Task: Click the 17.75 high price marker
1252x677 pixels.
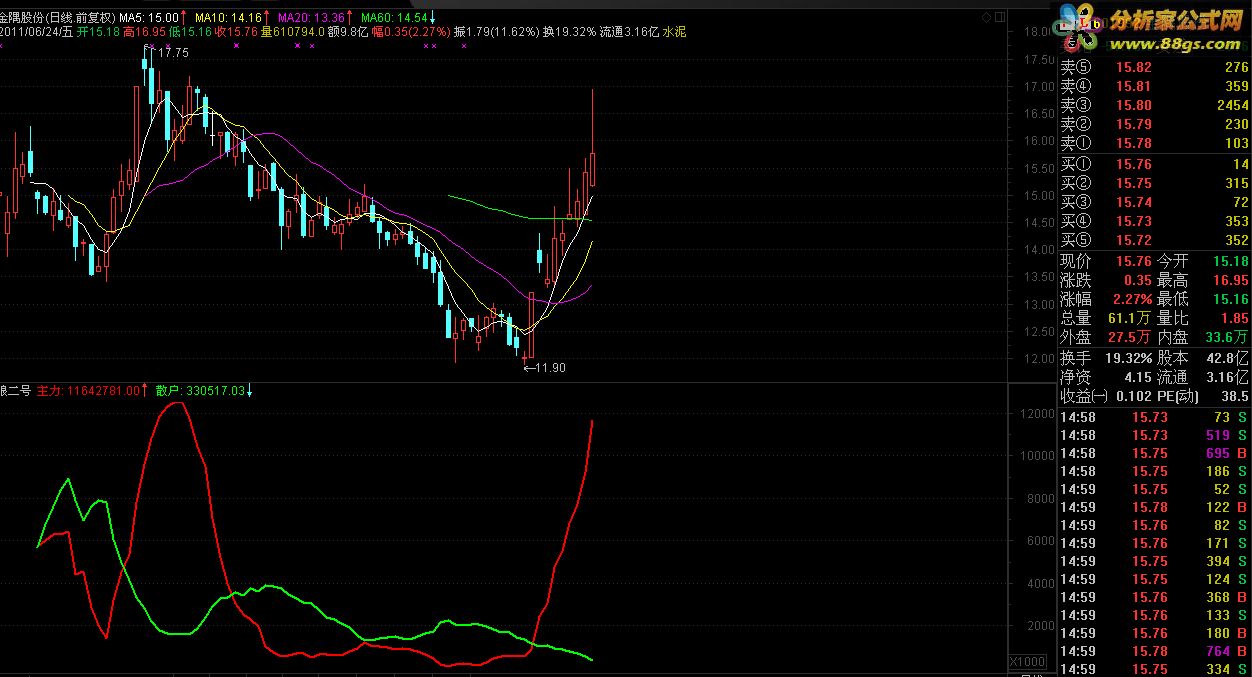Action: click(x=173, y=53)
